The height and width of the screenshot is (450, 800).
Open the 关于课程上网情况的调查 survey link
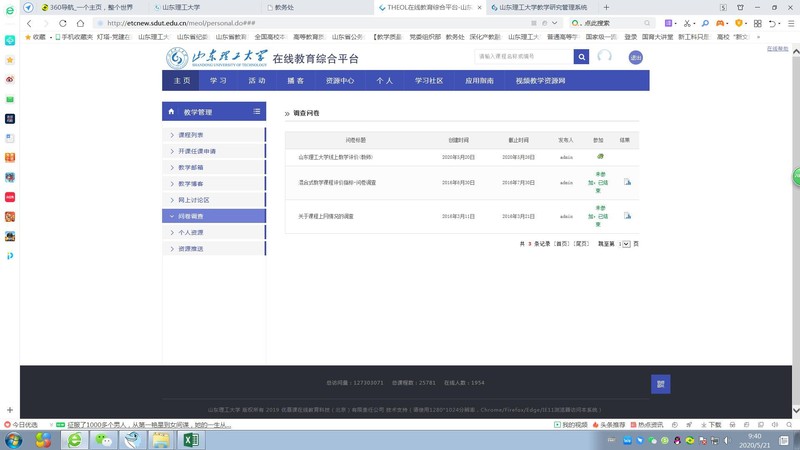tap(326, 216)
